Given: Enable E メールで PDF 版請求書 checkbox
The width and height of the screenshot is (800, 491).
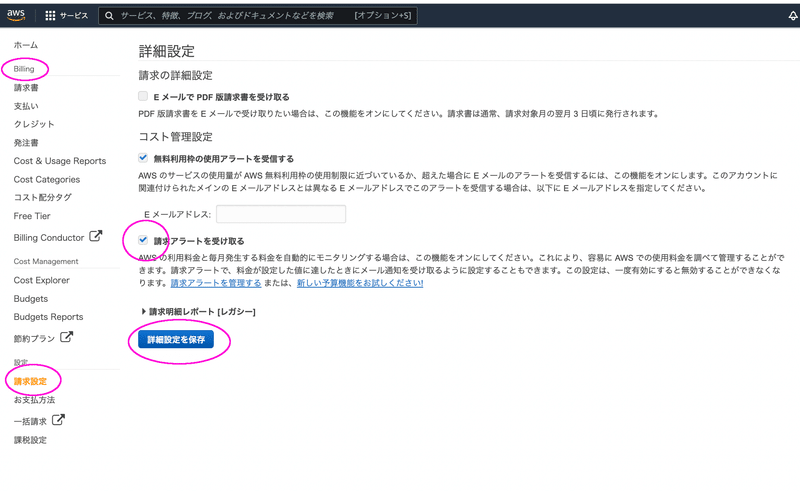Looking at the screenshot, I should pyautogui.click(x=143, y=96).
